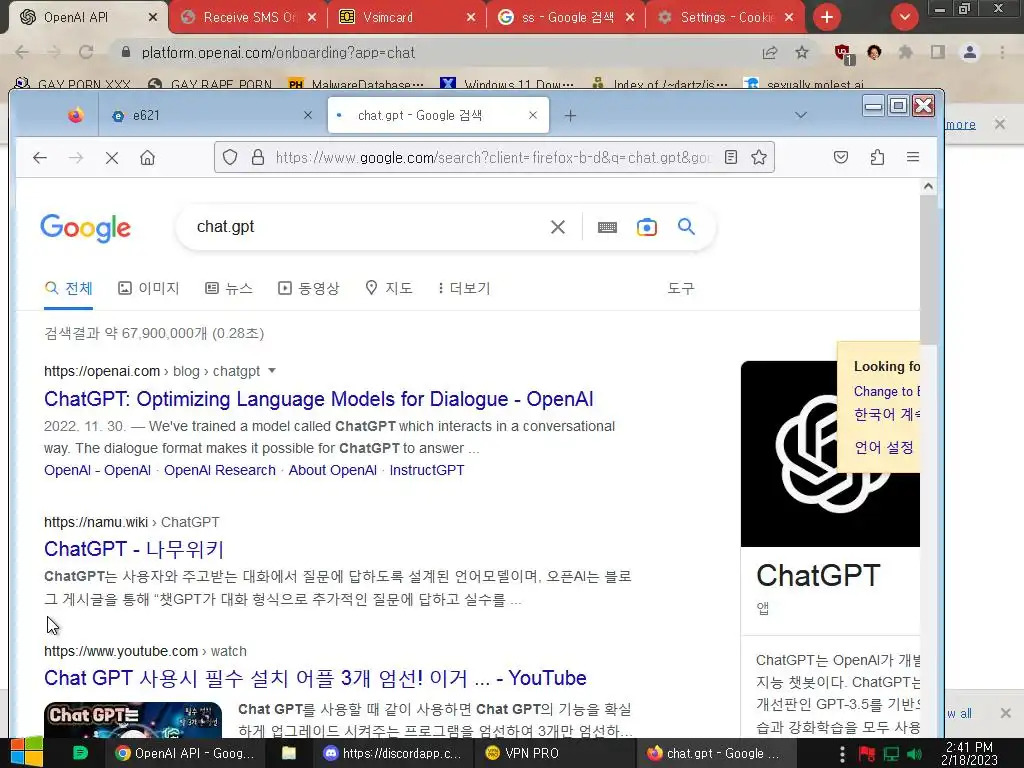Open Chat GPT YouTube video result

pyautogui.click(x=315, y=678)
